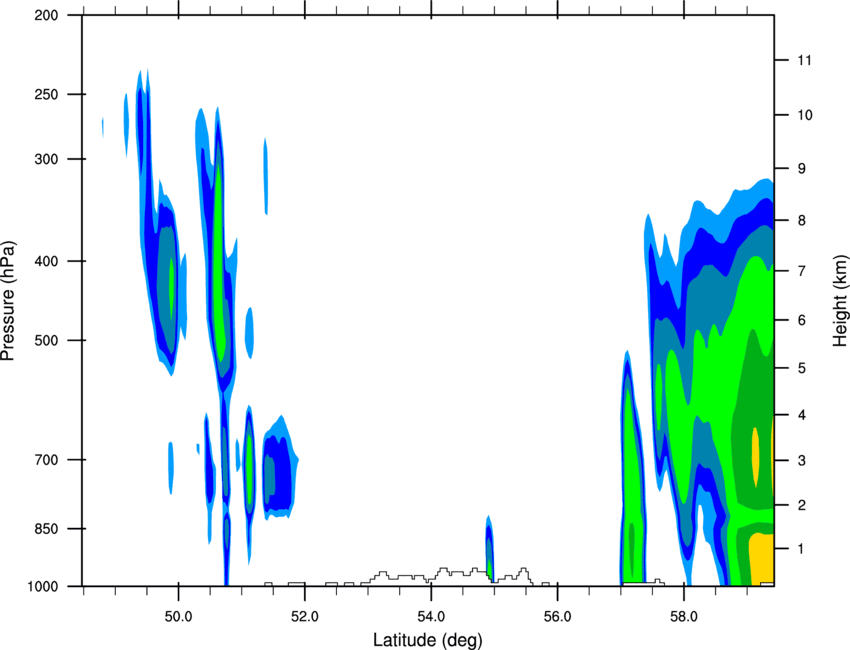Click the small contour blob above terrain at 55 latitude
850x650 pixels.
pyautogui.click(x=489, y=549)
